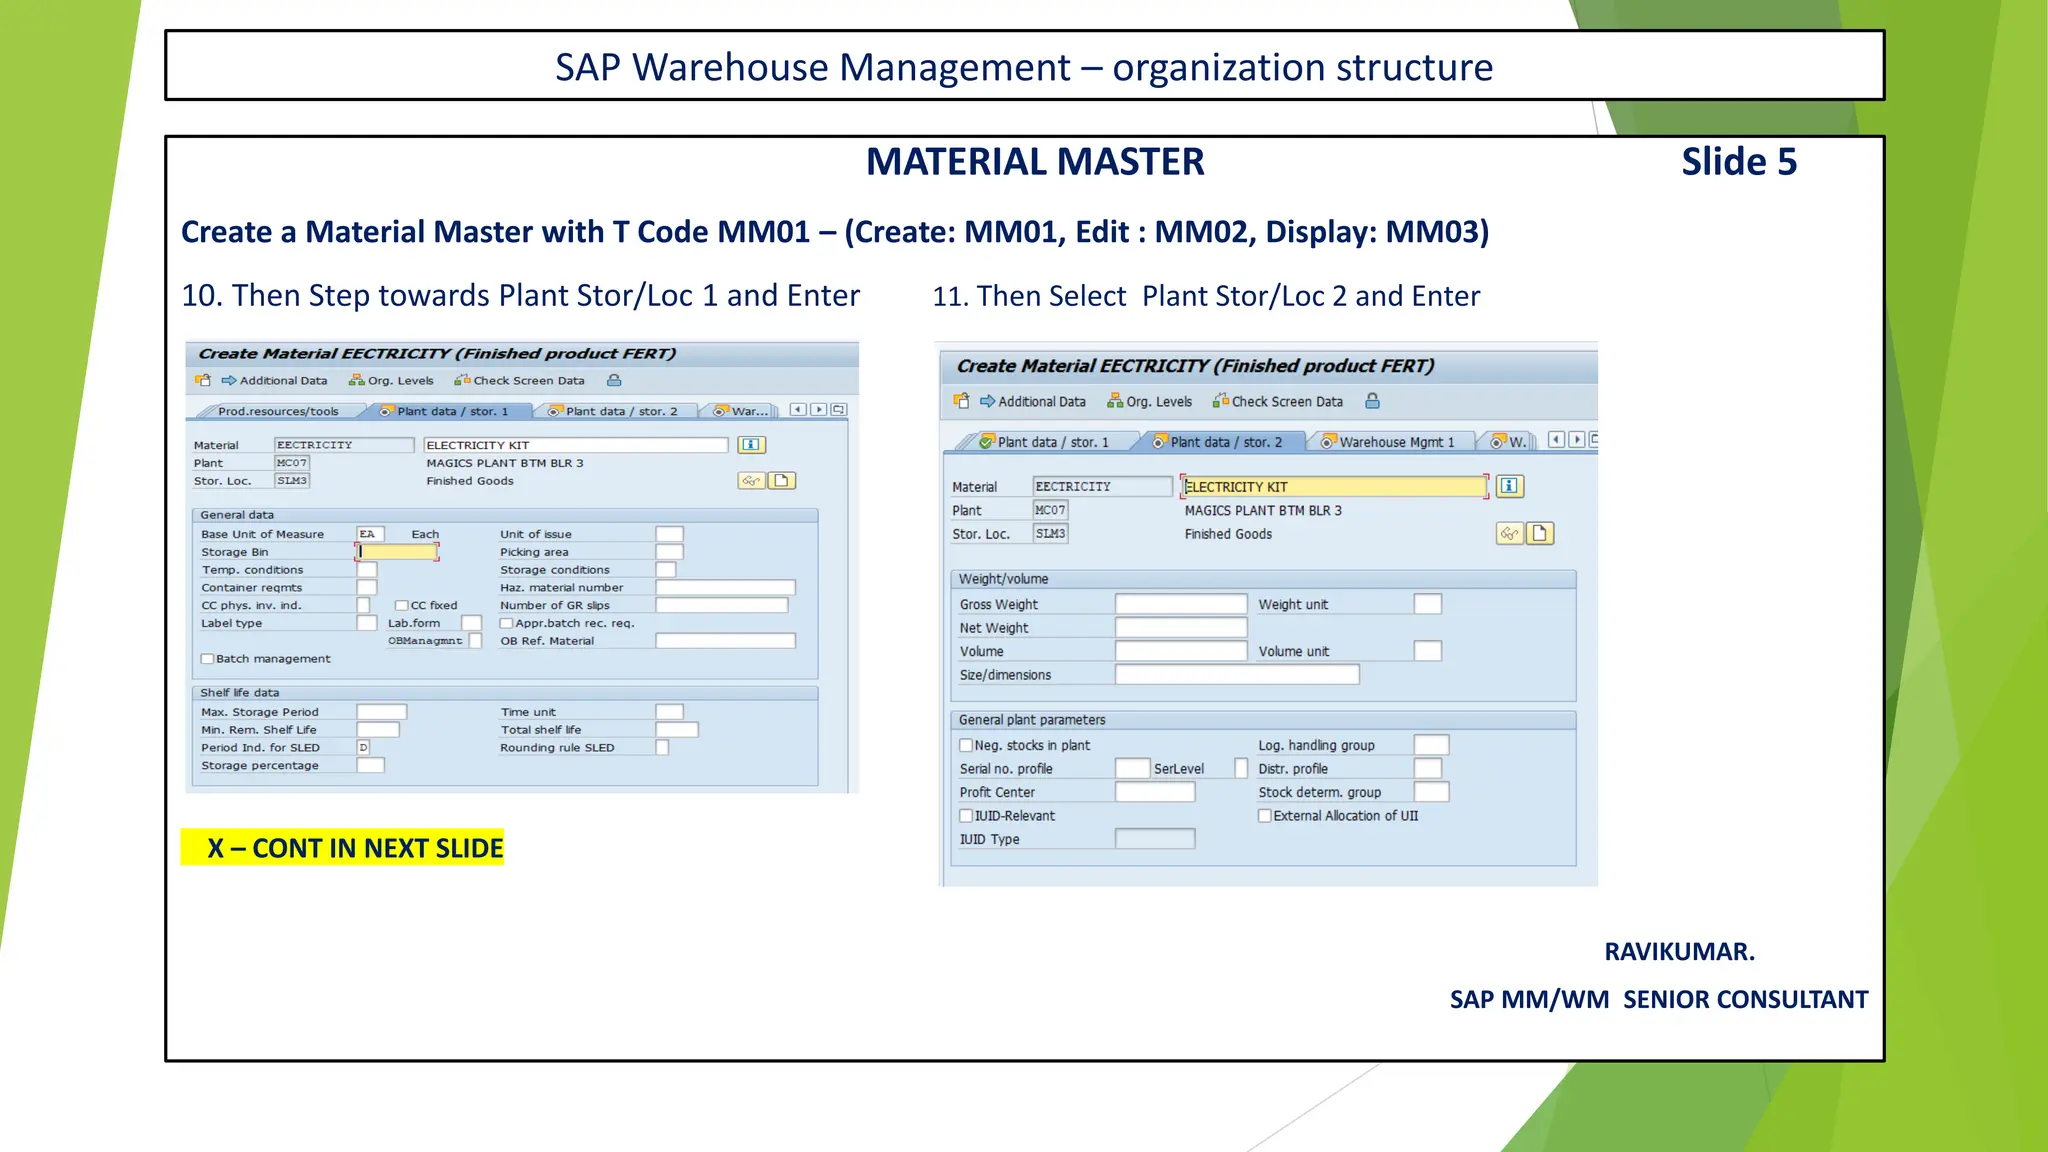Click blank page icon in left SAP window
Image resolution: width=2048 pixels, height=1152 pixels.
click(782, 481)
